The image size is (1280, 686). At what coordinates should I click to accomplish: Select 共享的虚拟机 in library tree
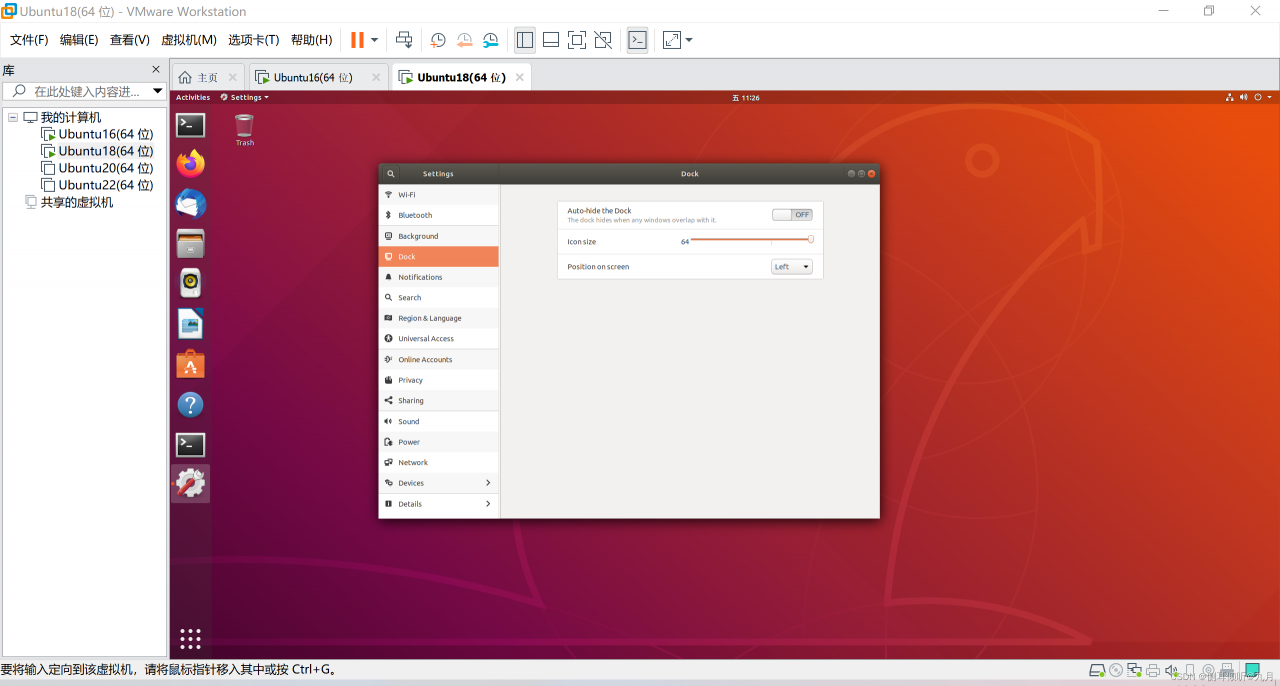coord(77,202)
